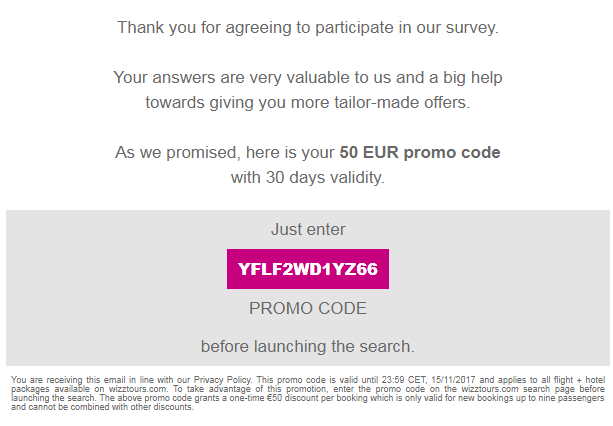Click 'As we promised, here is your' text

pos(225,152)
